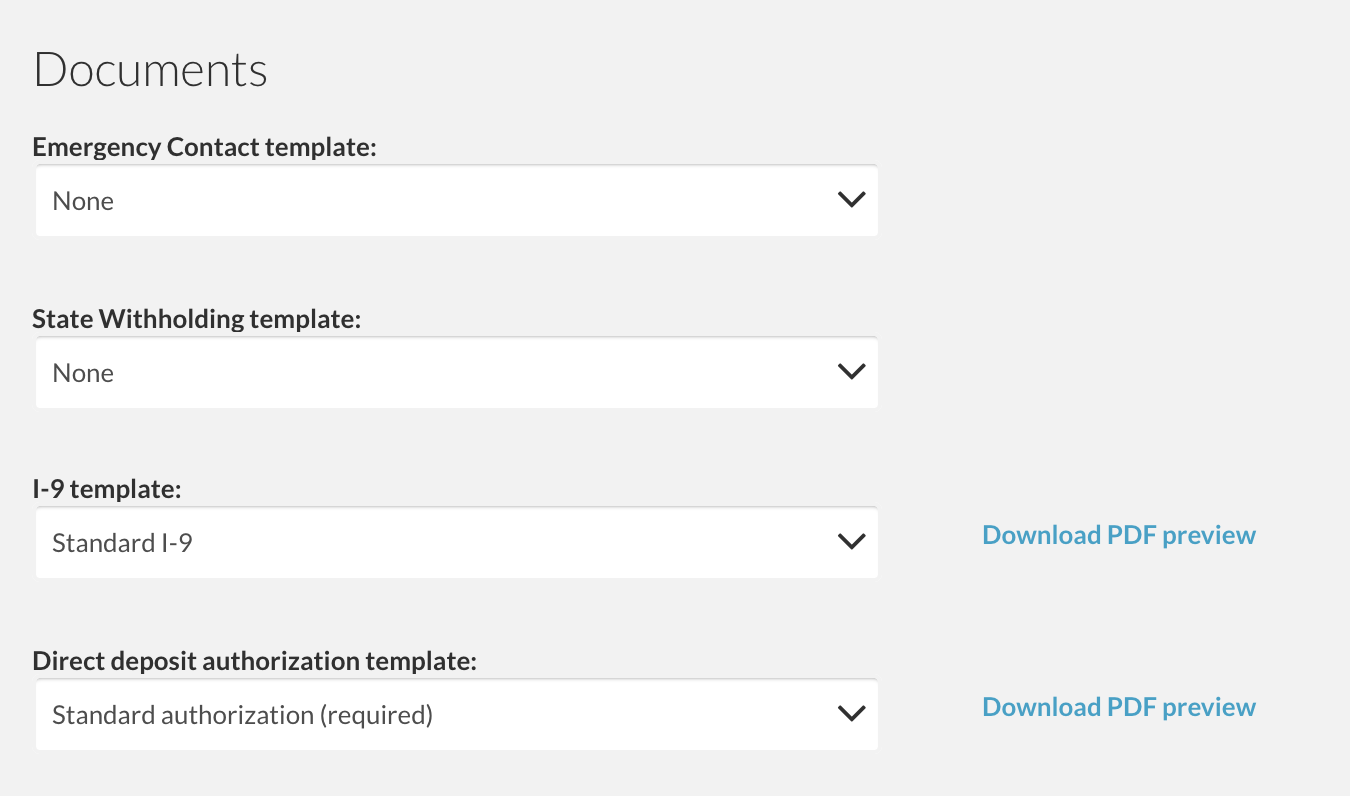Click the Documents section heading
This screenshot has height=796, width=1350.
click(x=151, y=70)
